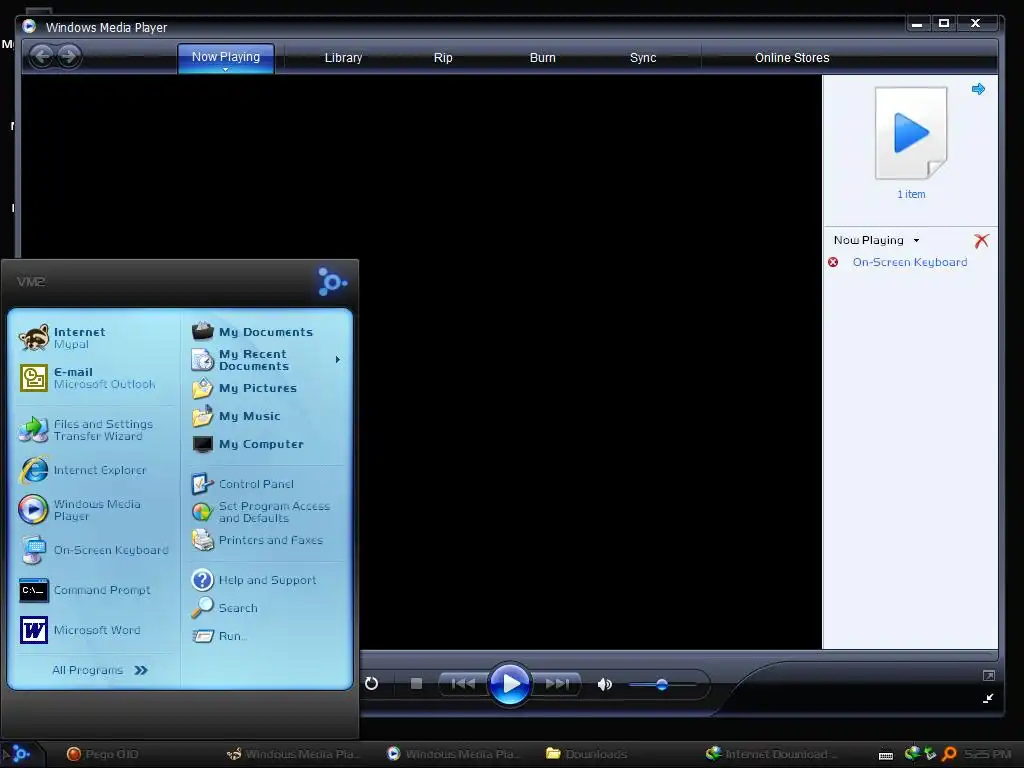Image resolution: width=1024 pixels, height=768 pixels.
Task: Click the clock showing 5:25 PM
Action: 987,754
